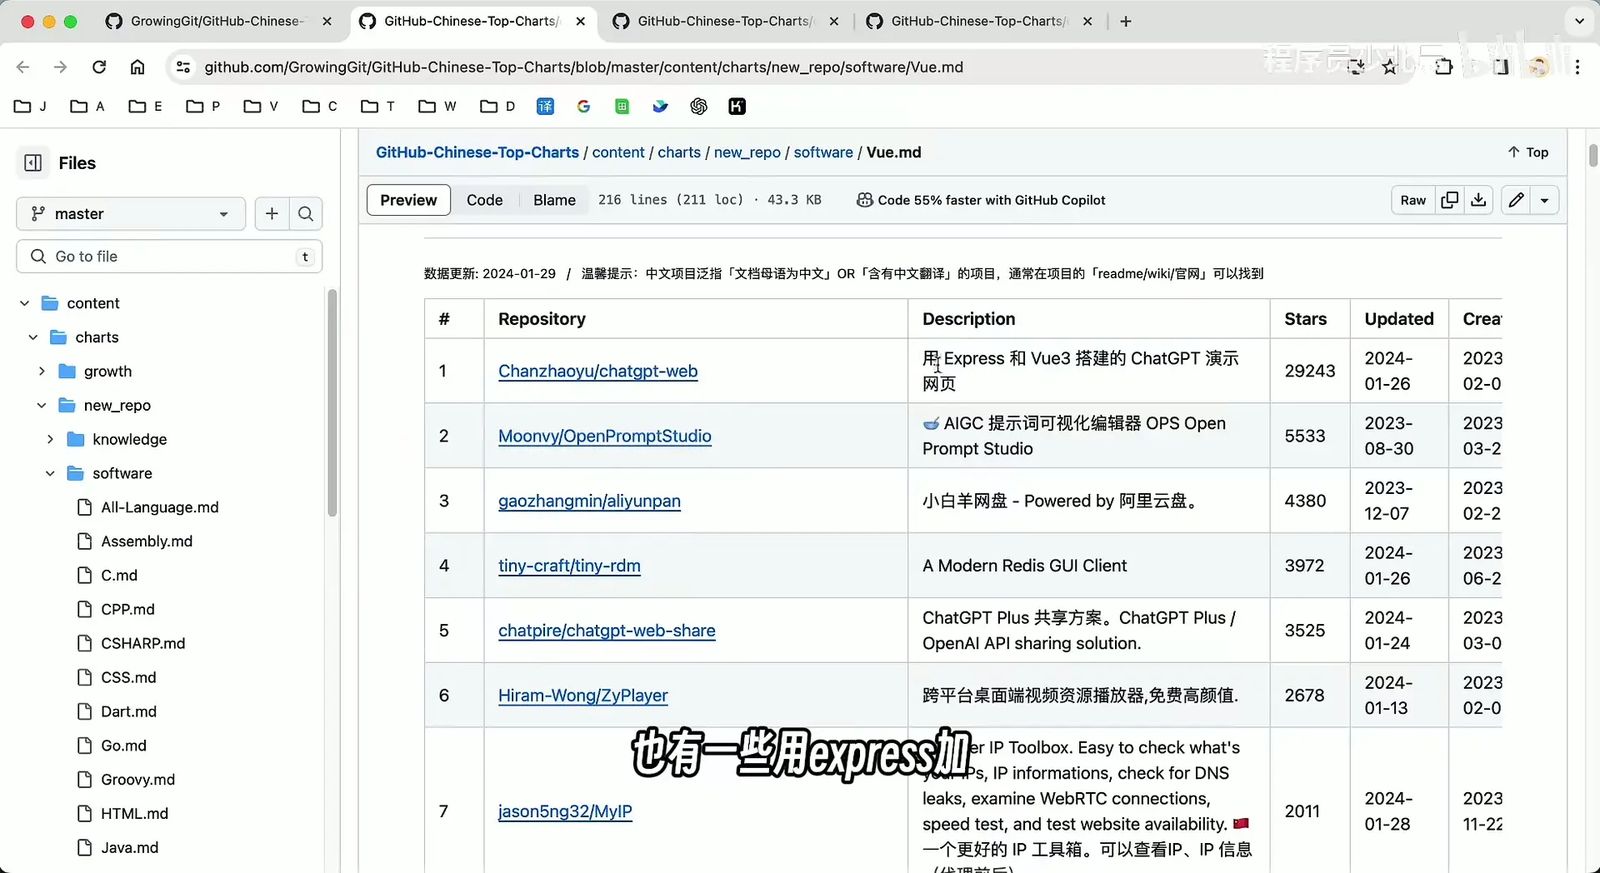Open the tiny-craft/tiny-rdm repository link
The image size is (1600, 873).
click(569, 566)
